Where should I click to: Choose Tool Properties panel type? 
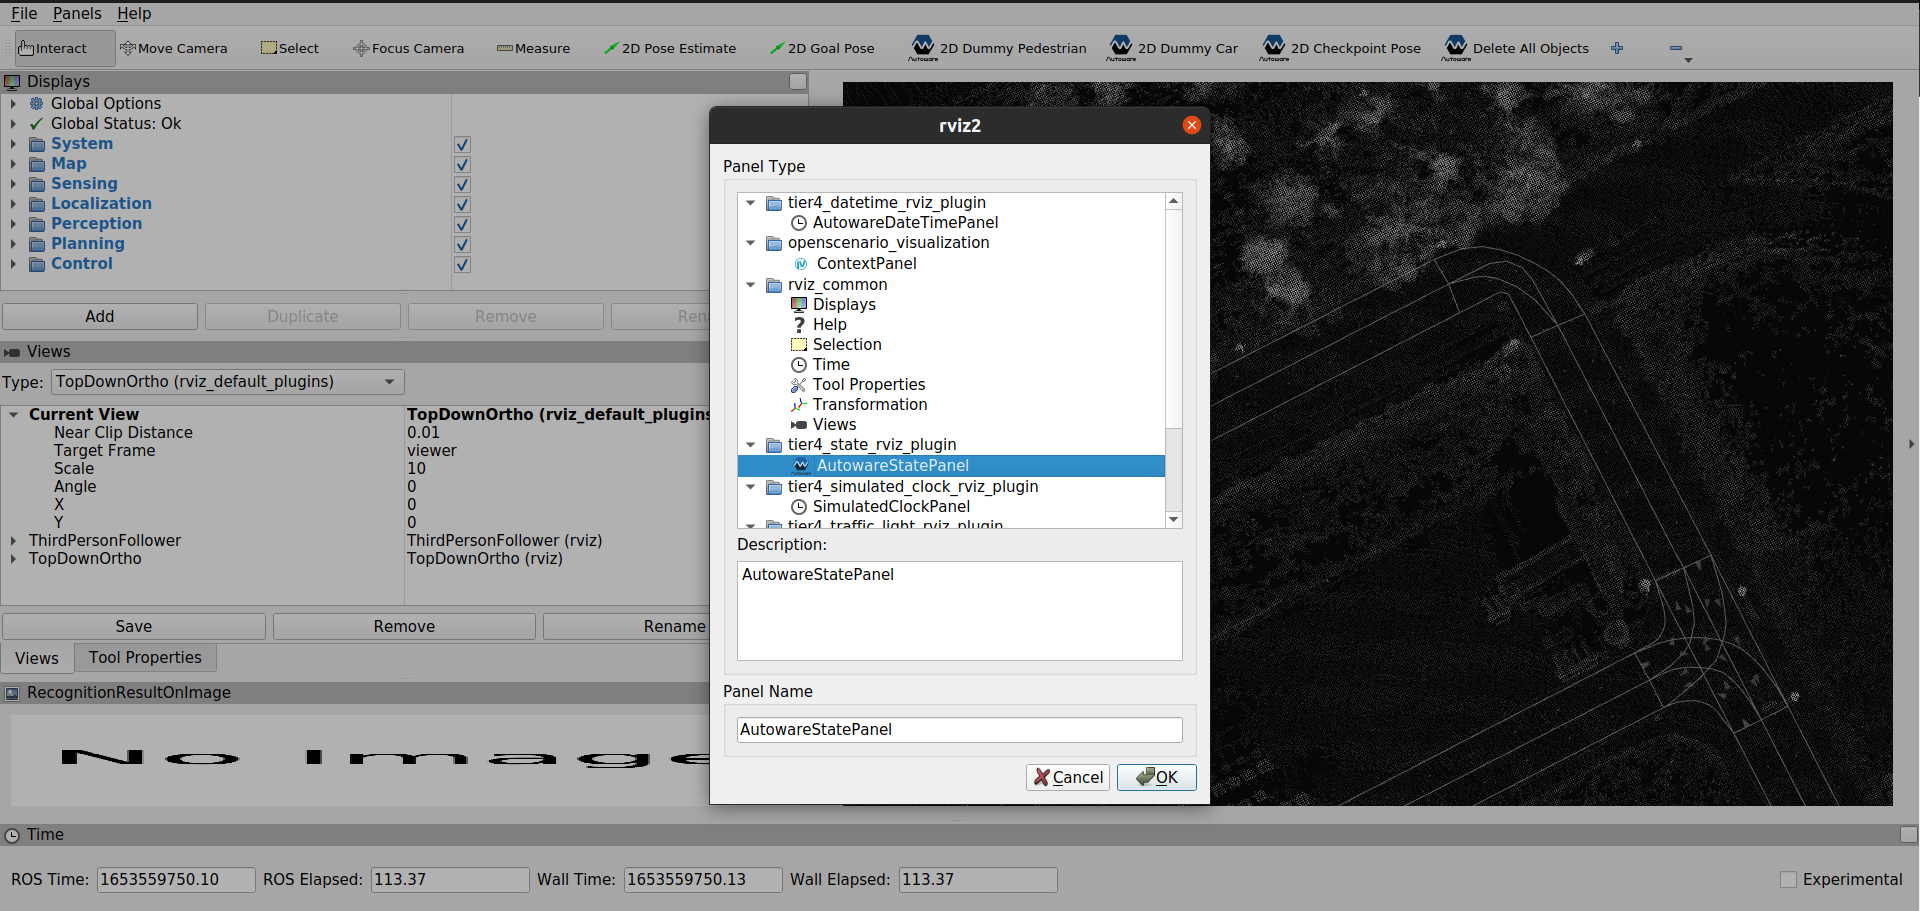[x=868, y=385]
